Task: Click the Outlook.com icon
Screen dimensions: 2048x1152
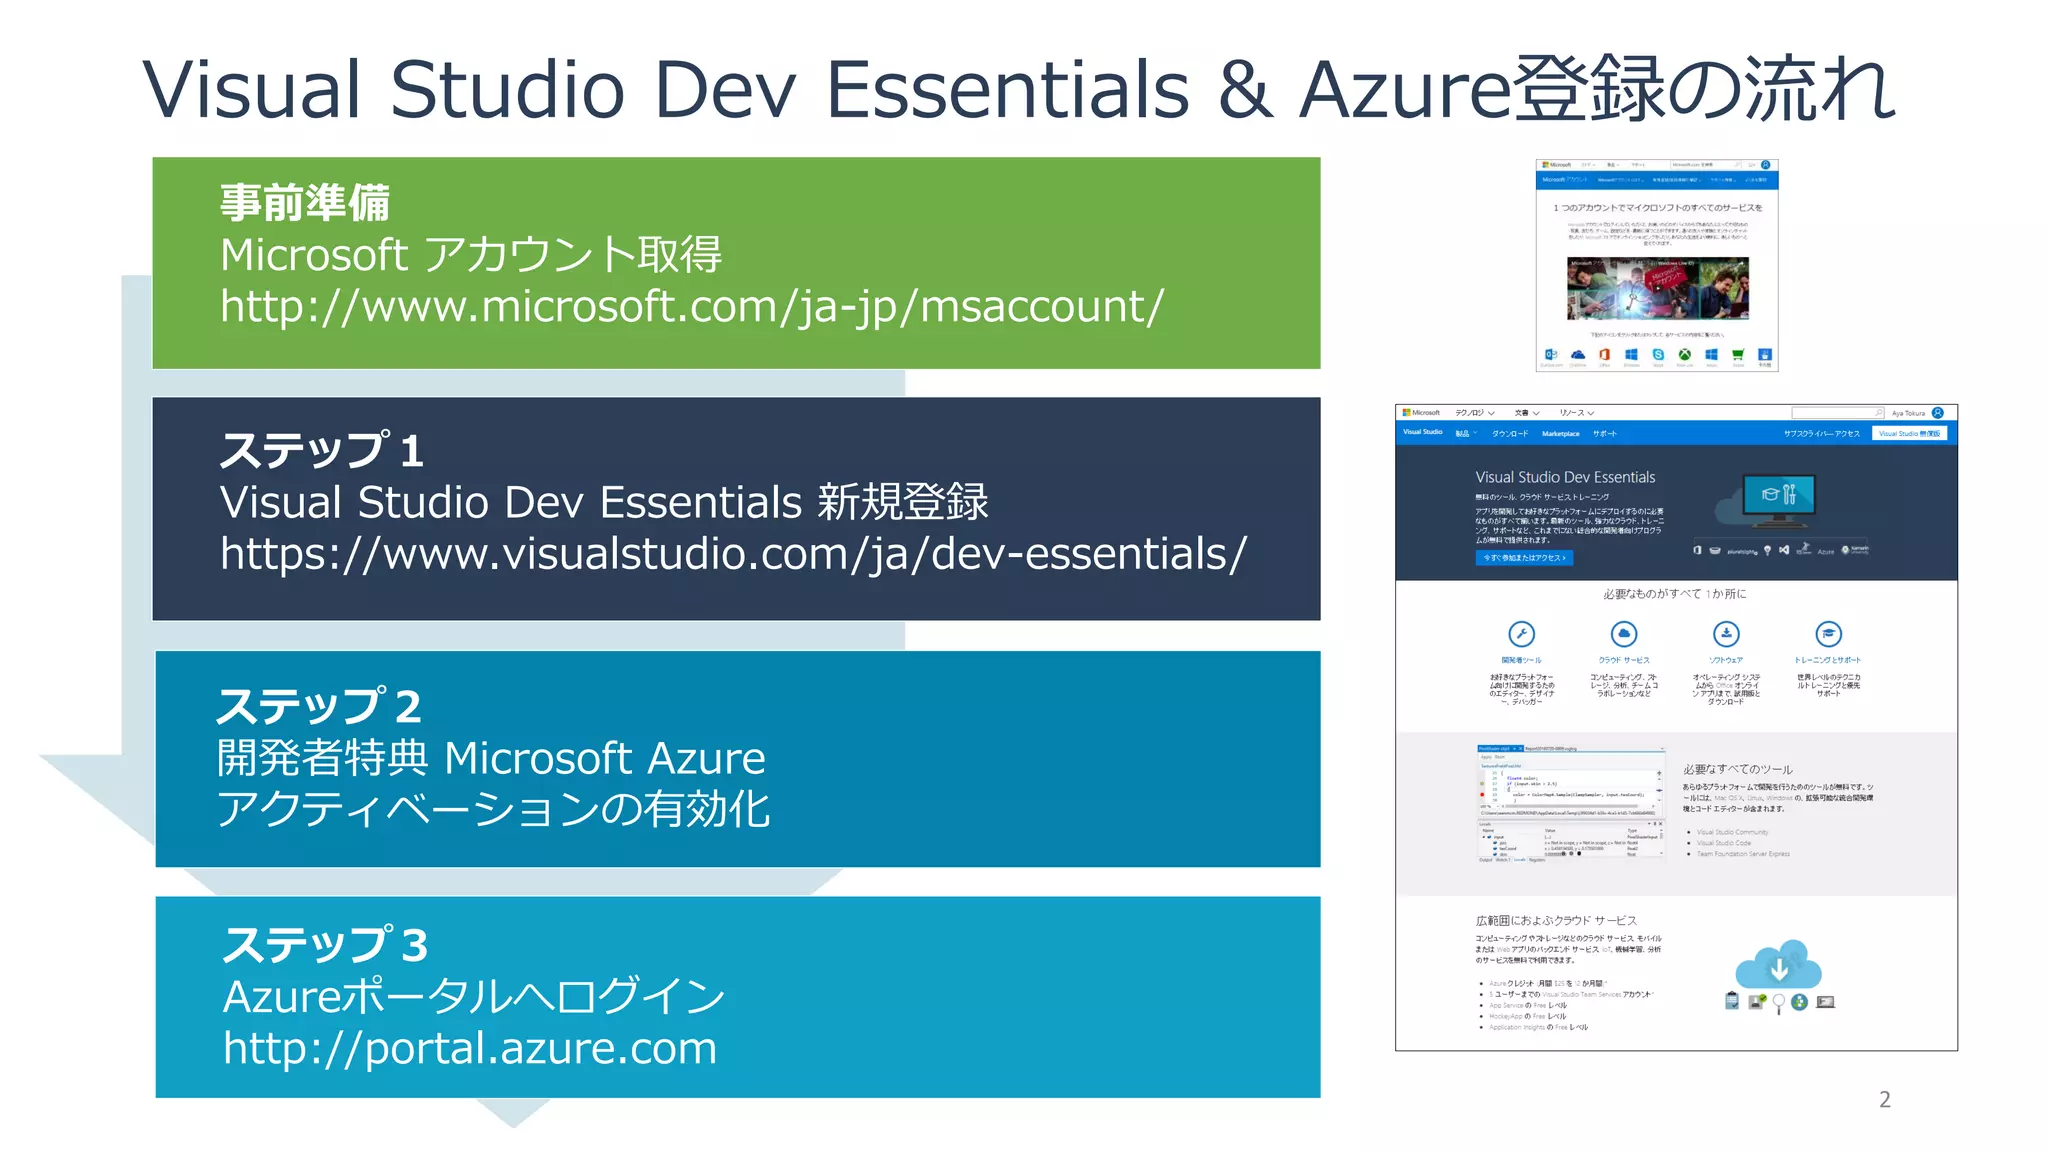Action: point(1551,355)
